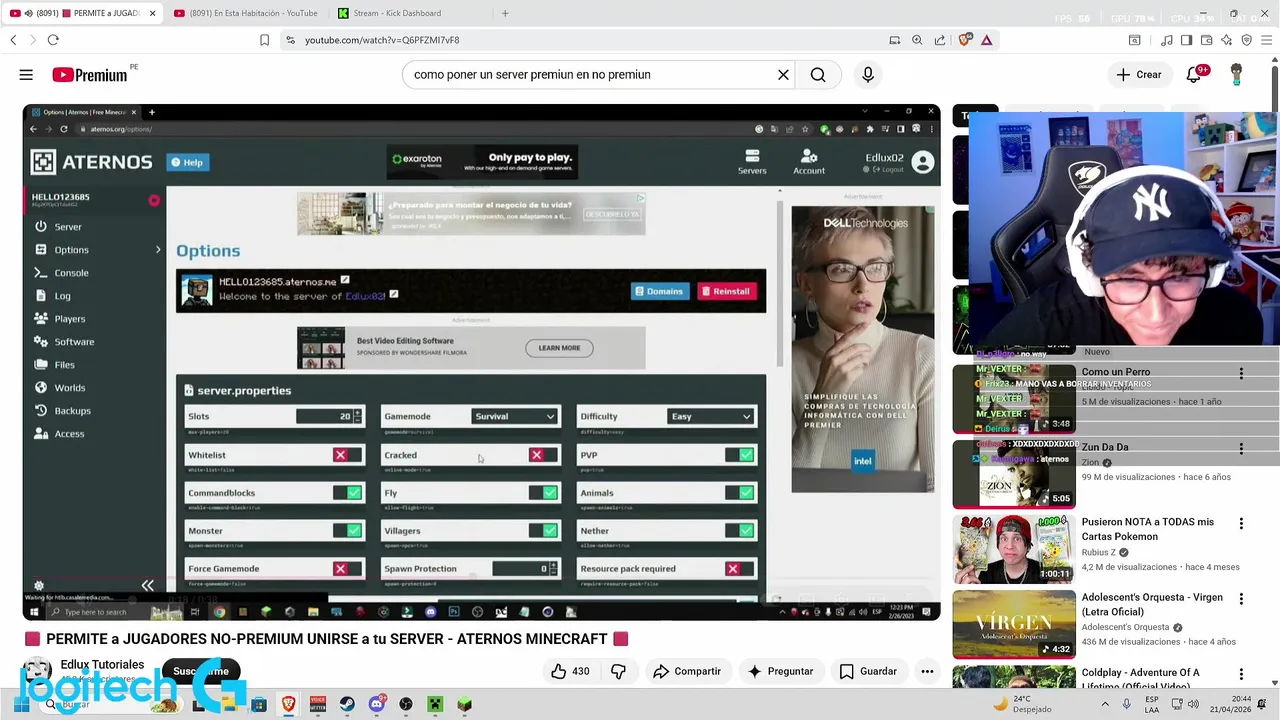Toggle the browser sidebar panel icon
This screenshot has width=1280, height=720.
click(x=1186, y=40)
